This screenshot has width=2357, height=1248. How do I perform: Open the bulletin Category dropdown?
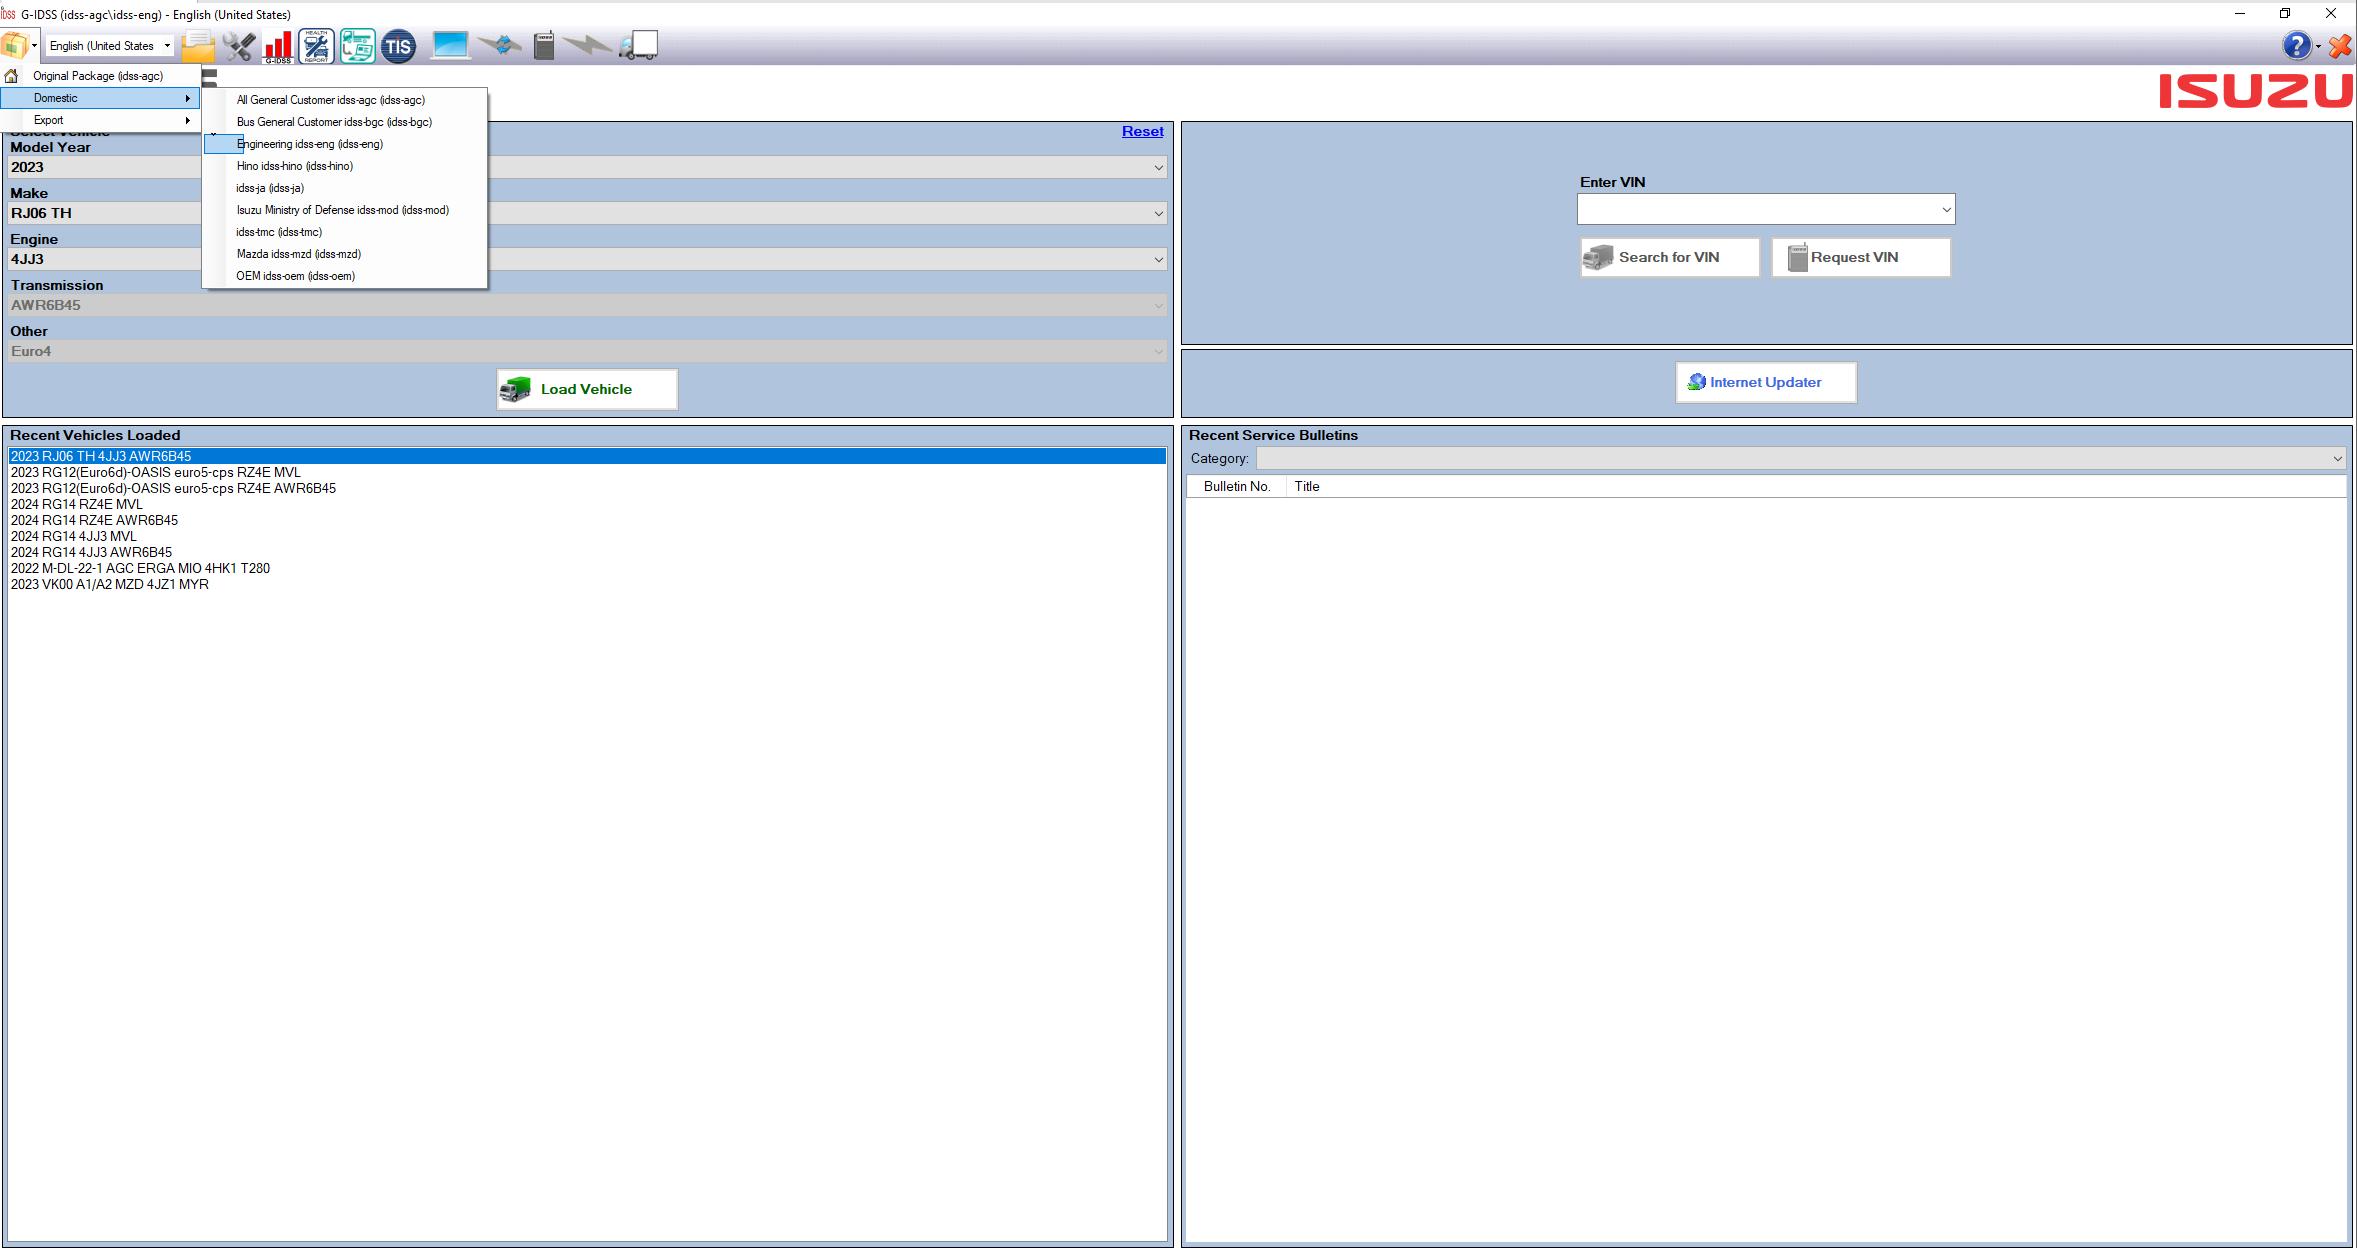(2336, 458)
